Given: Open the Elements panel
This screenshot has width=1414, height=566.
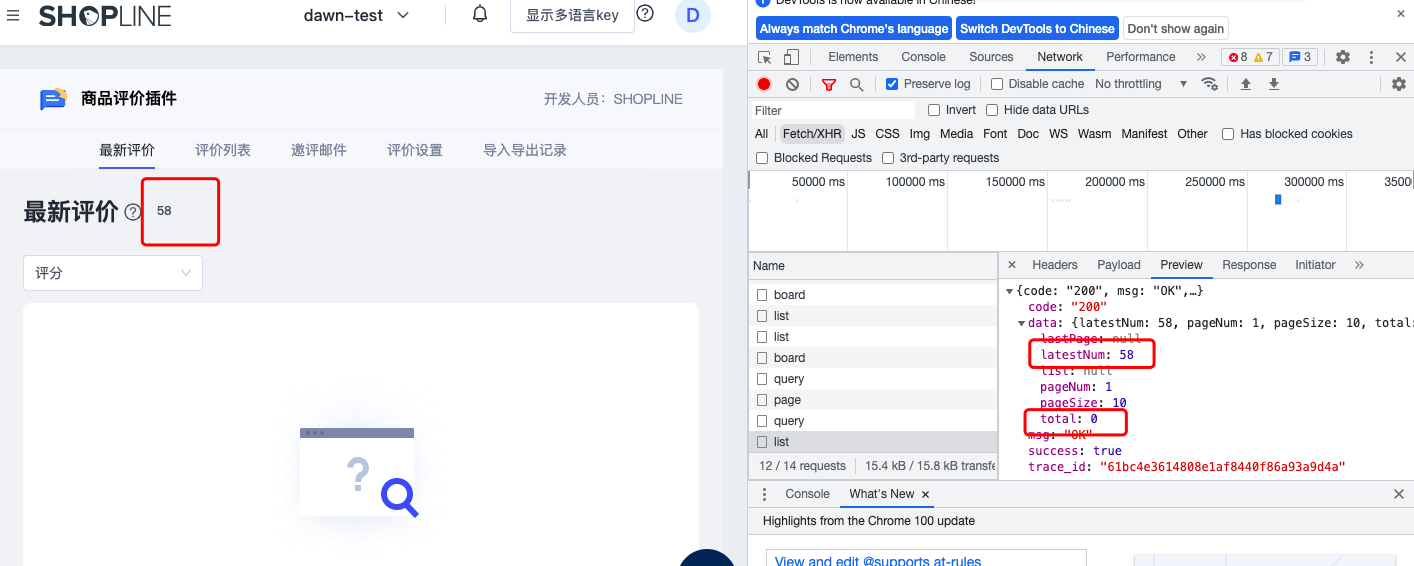Looking at the screenshot, I should (853, 57).
